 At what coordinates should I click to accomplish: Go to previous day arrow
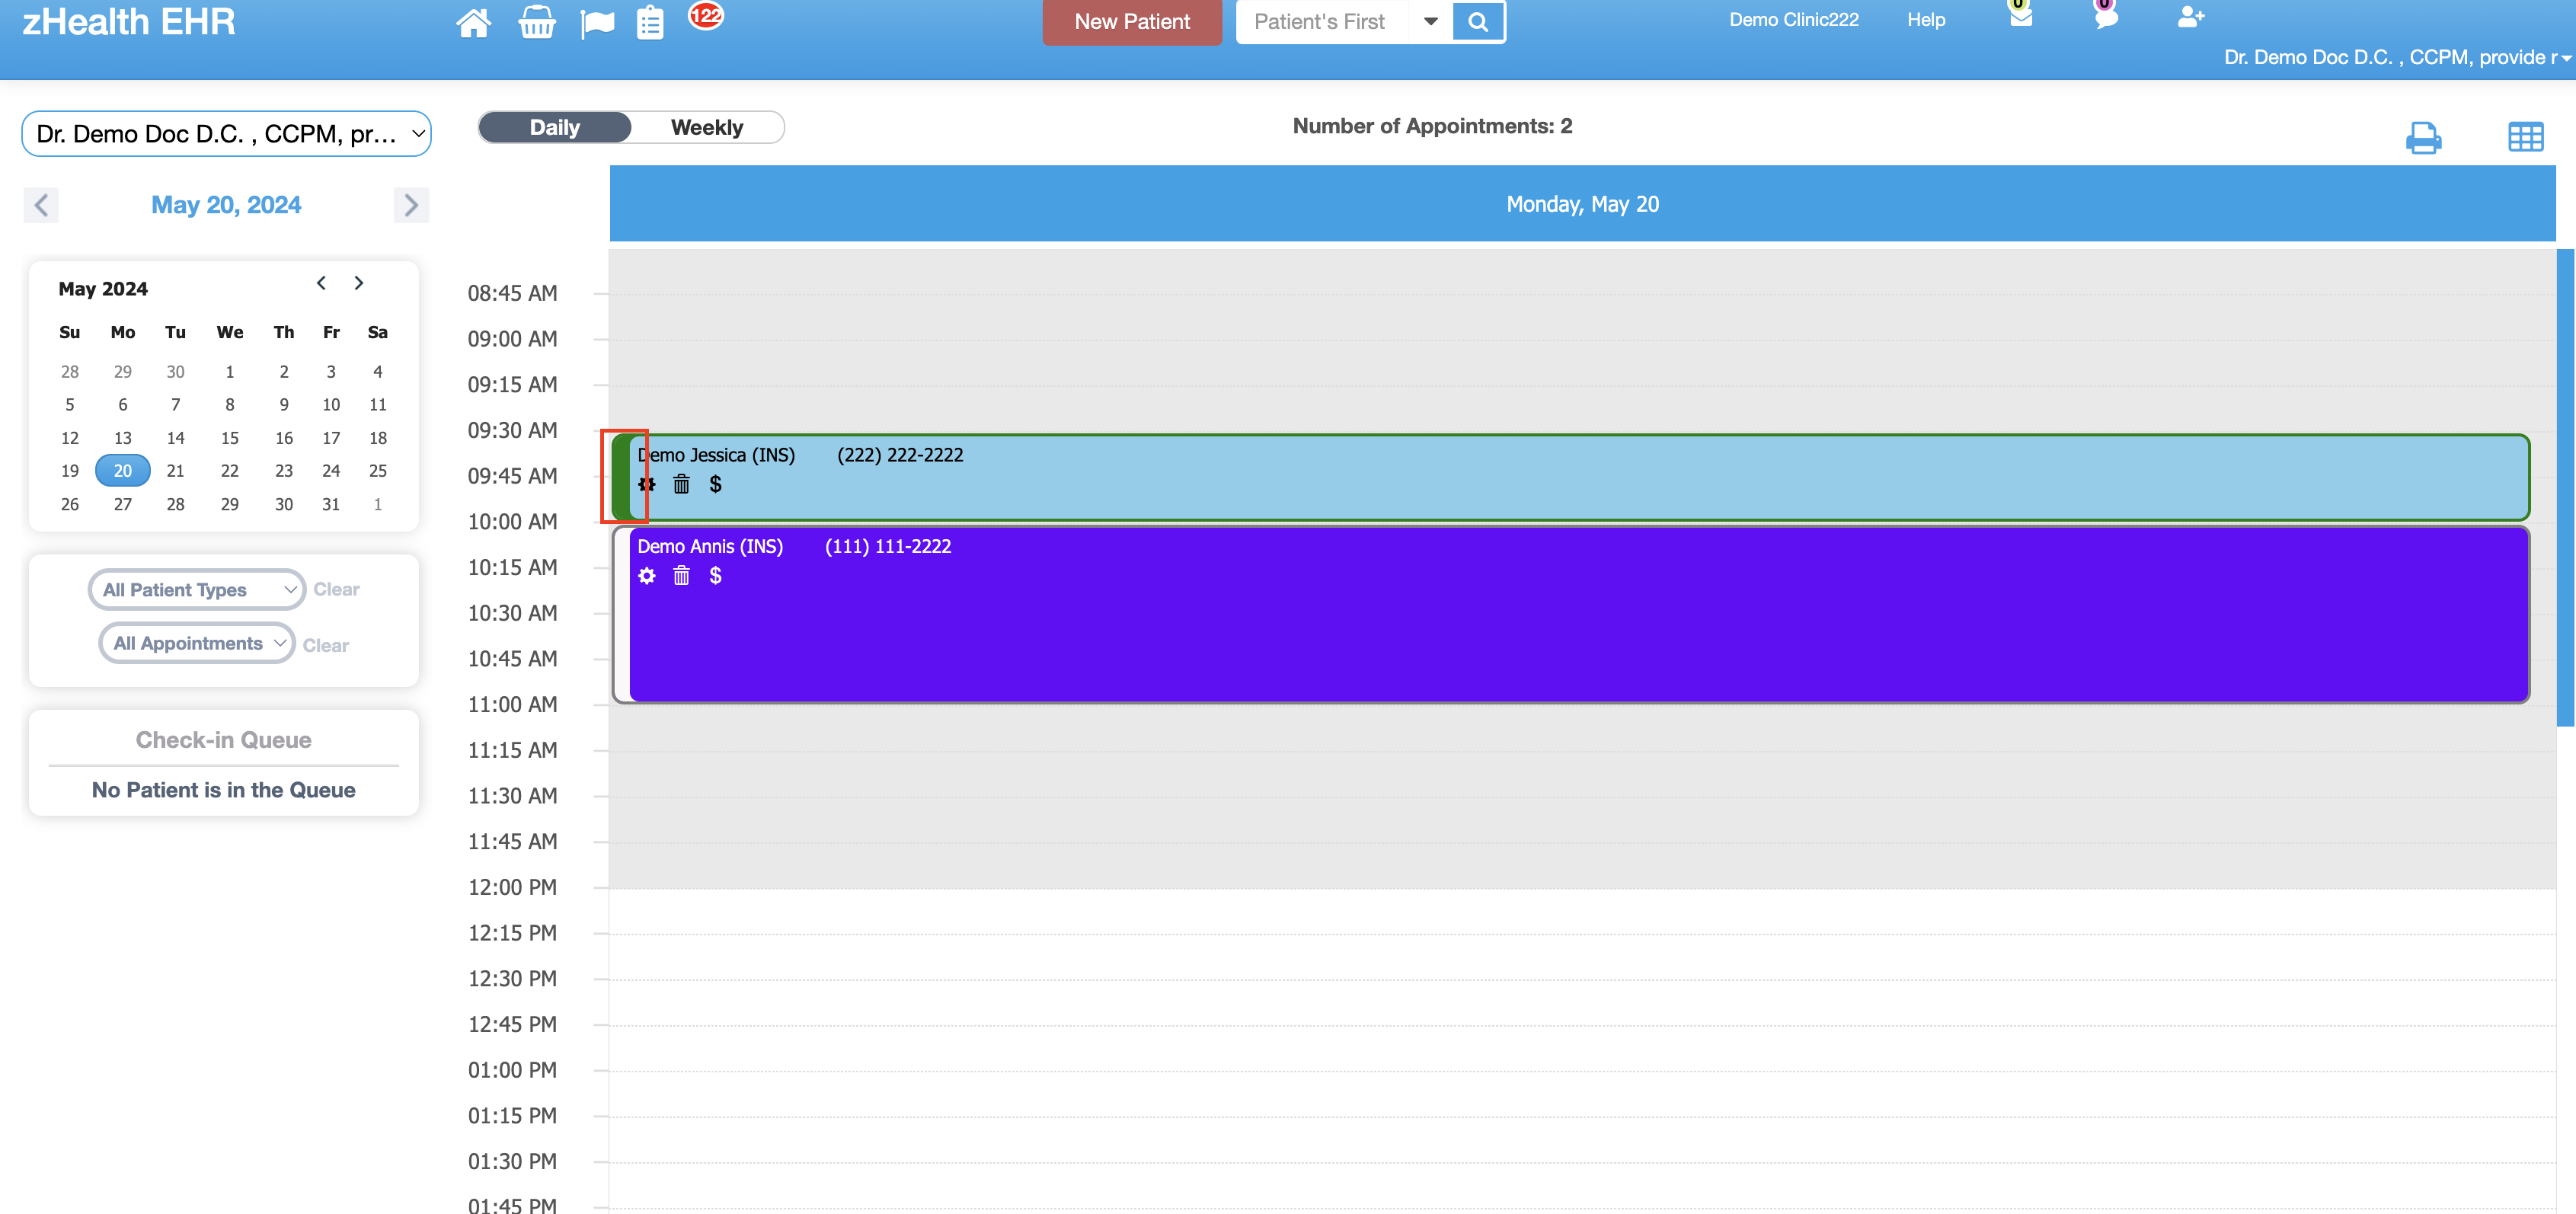click(x=41, y=205)
